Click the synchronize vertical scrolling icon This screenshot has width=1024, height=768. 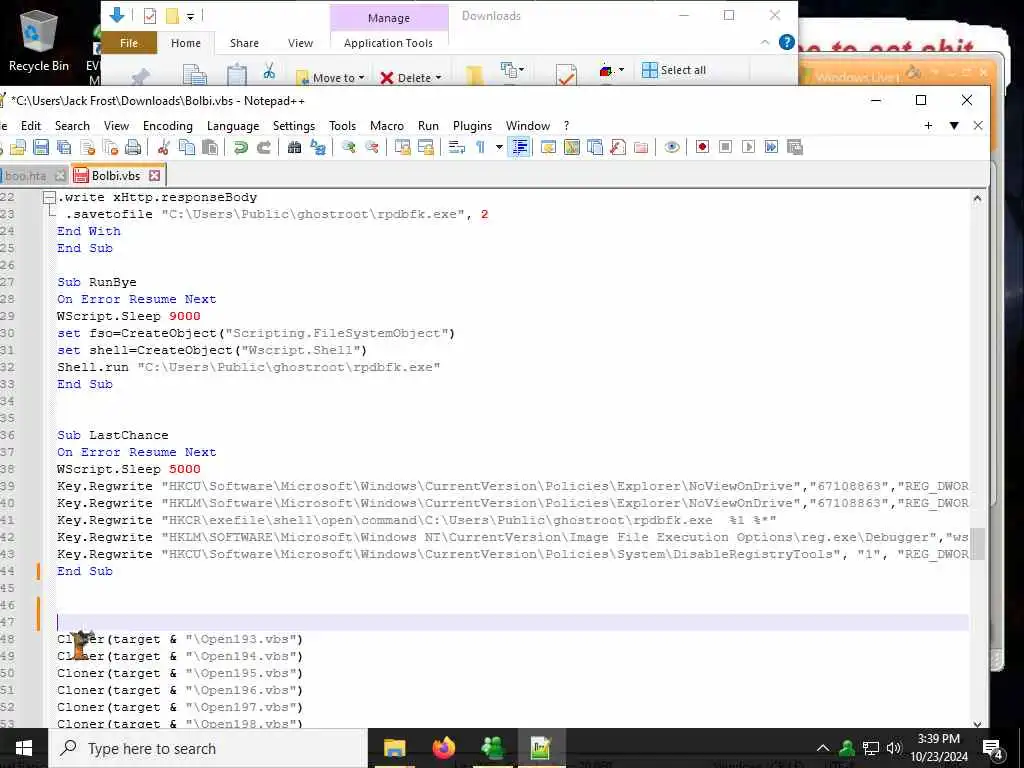coord(402,147)
